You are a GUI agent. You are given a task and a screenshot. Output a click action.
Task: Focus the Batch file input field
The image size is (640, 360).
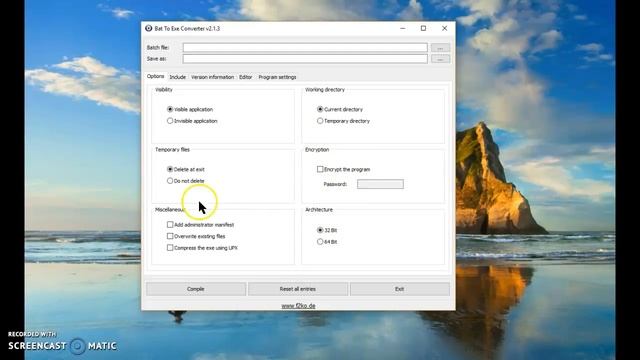point(305,48)
